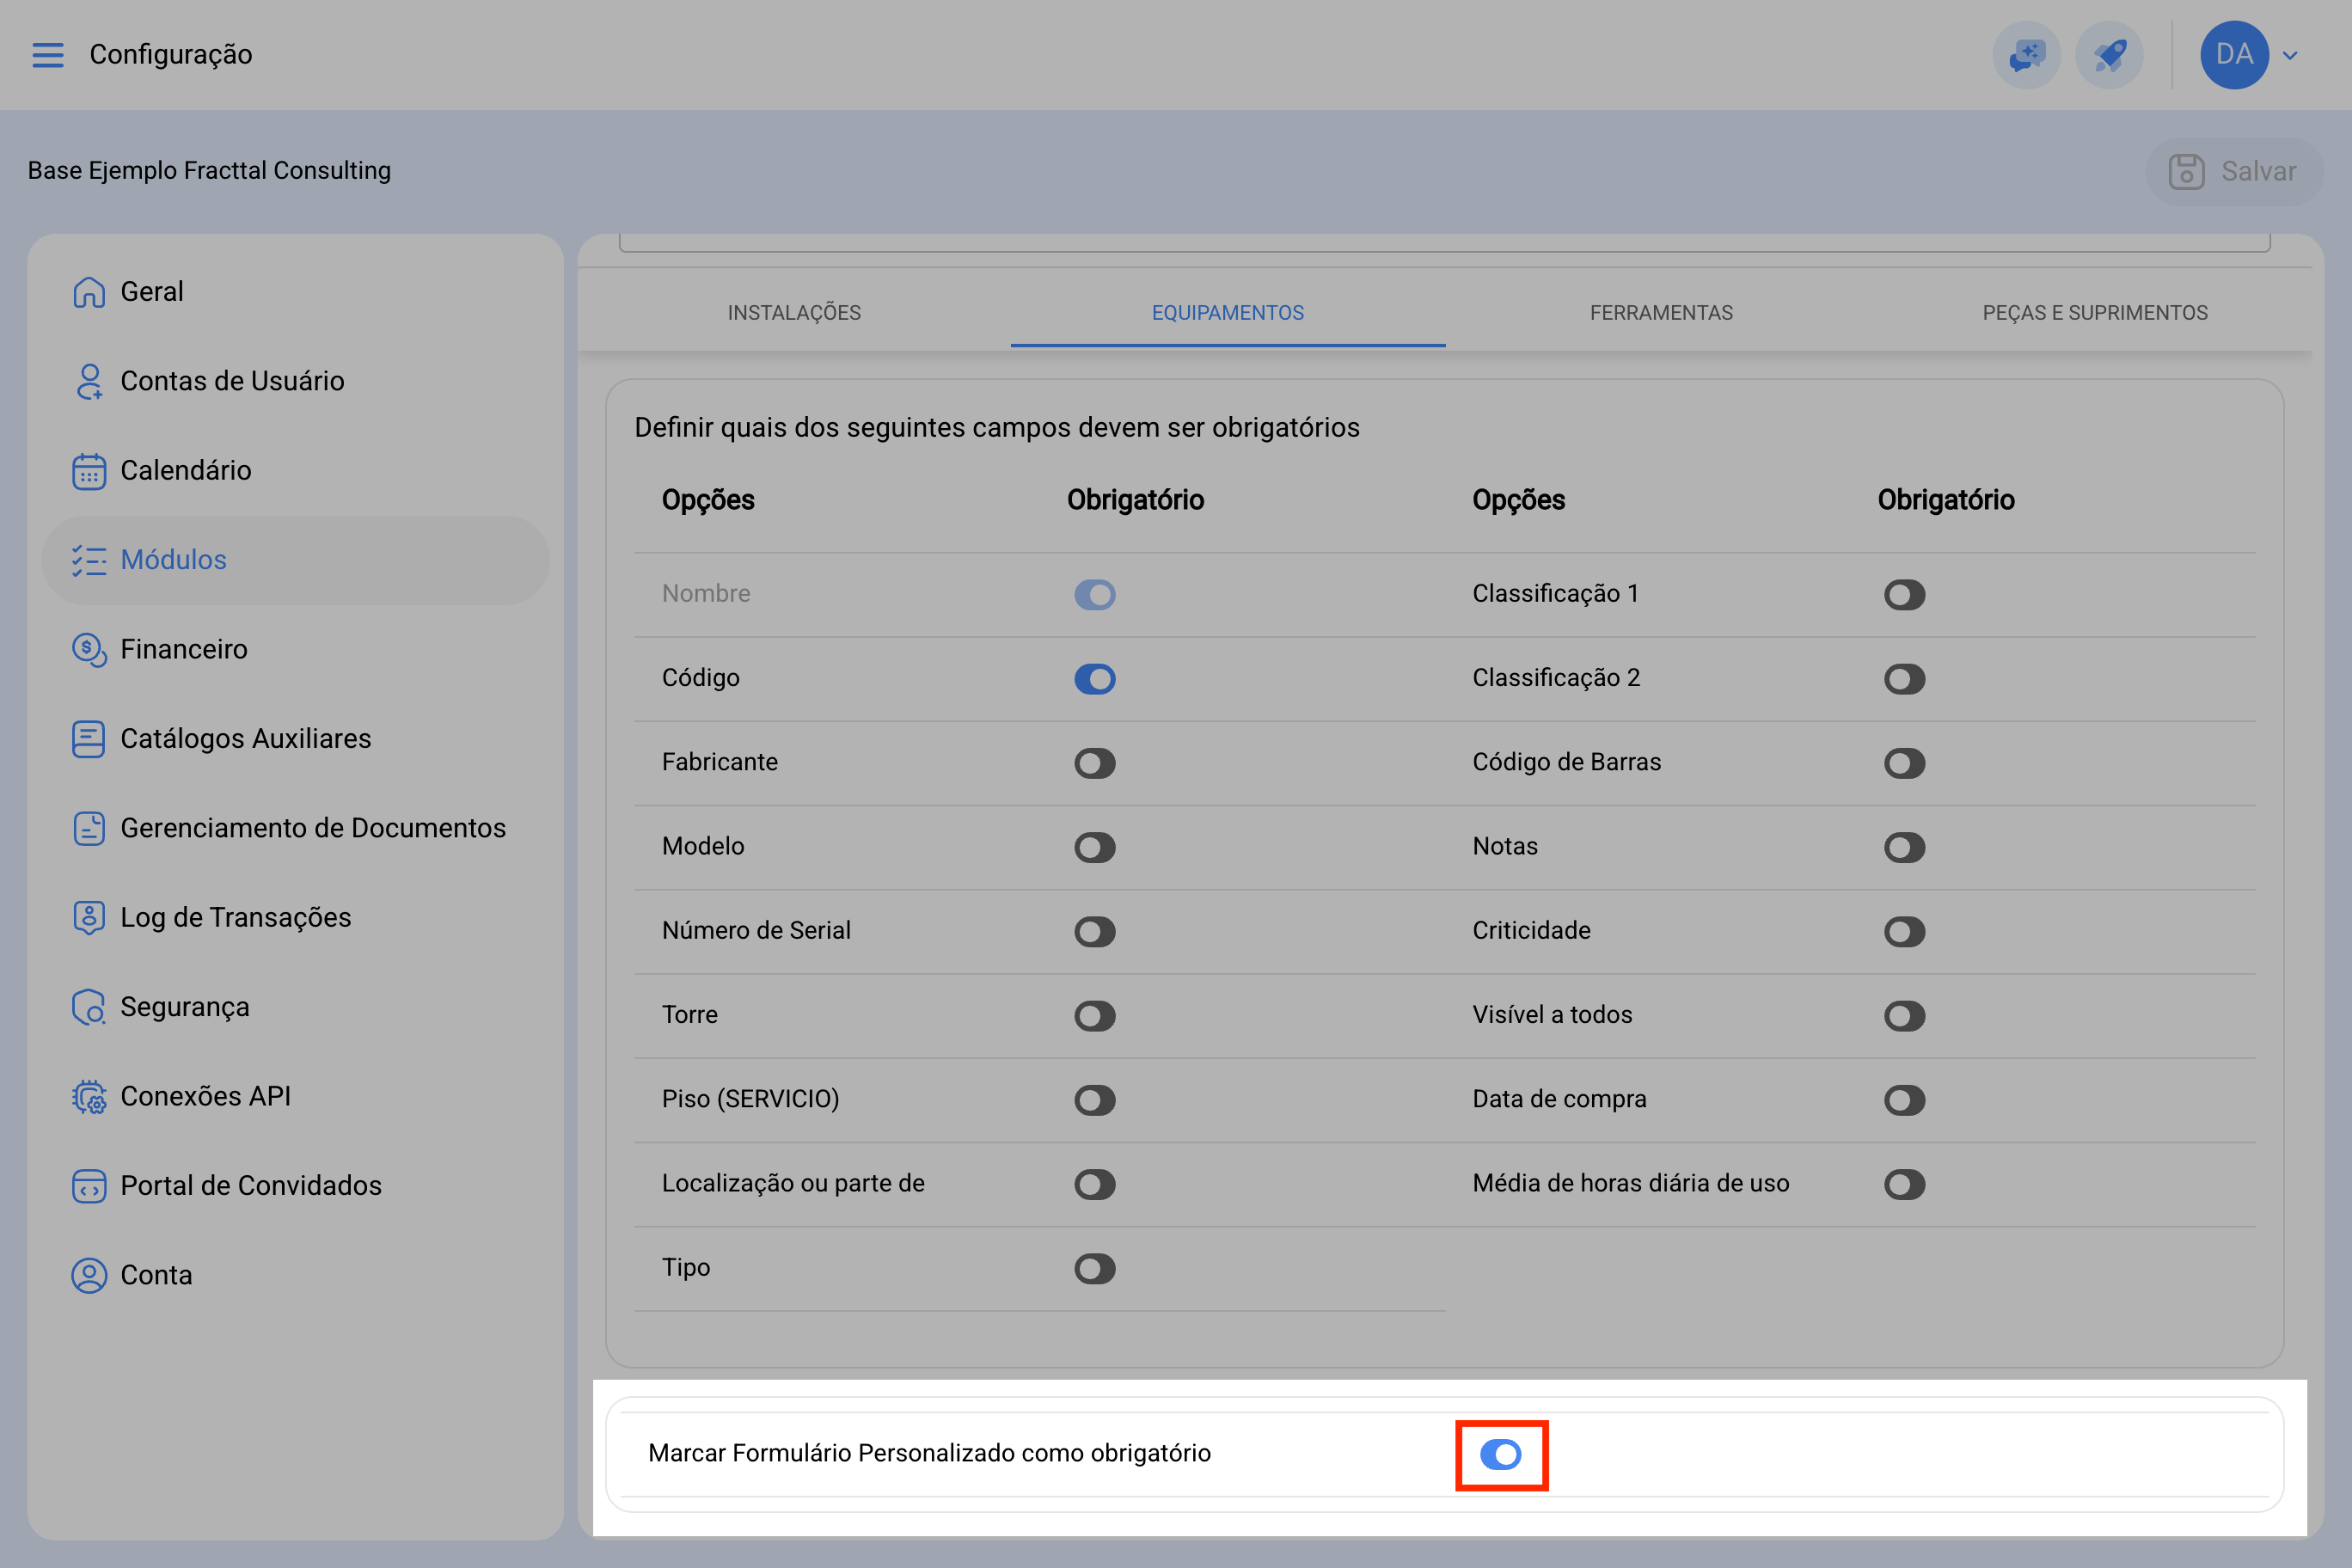The width and height of the screenshot is (2352, 1568).
Task: Click the Calendário calendar icon
Action: click(x=89, y=471)
